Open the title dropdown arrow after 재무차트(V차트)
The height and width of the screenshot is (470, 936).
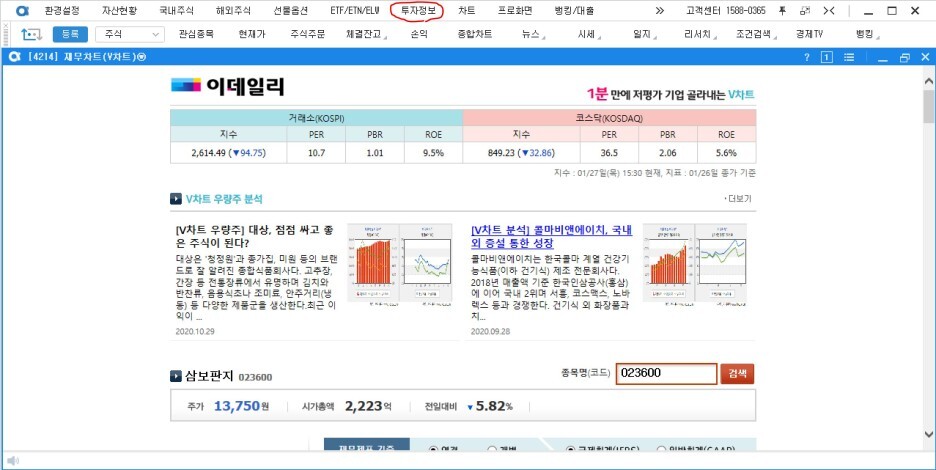pyautogui.click(x=142, y=57)
